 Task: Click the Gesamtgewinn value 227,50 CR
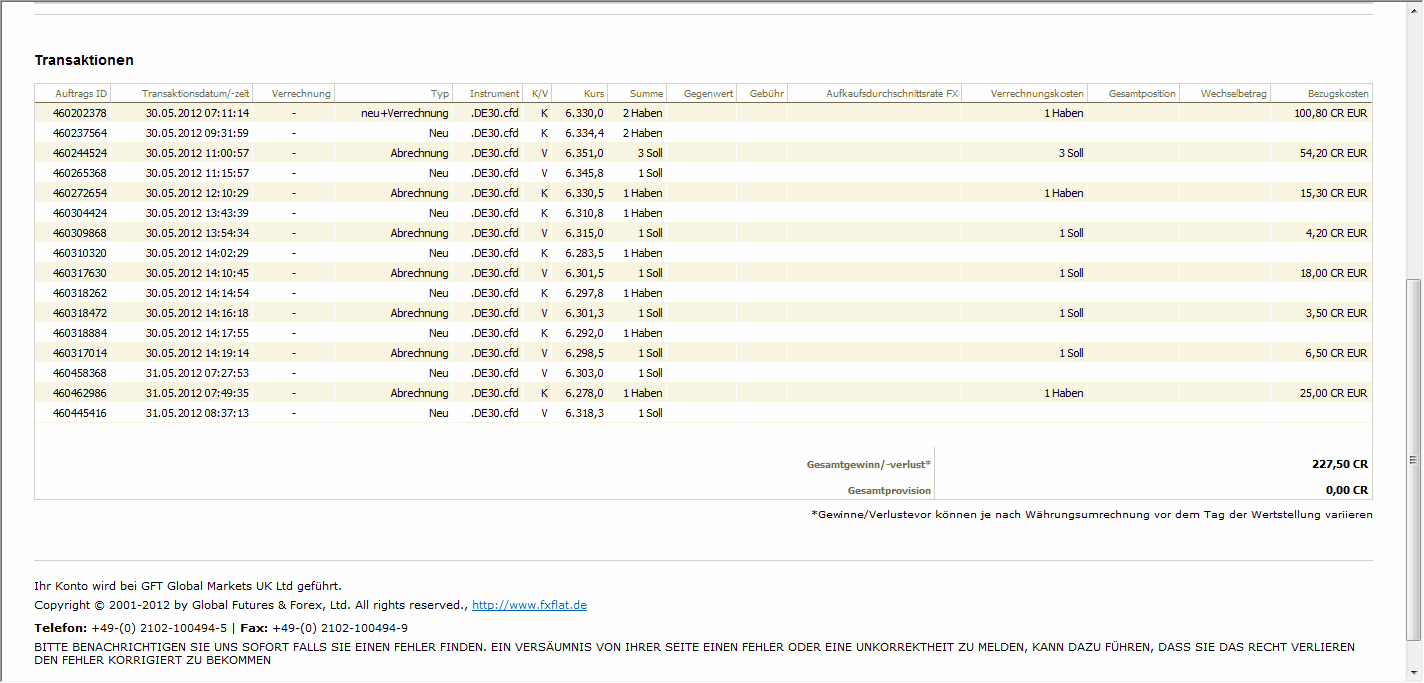tap(1339, 464)
